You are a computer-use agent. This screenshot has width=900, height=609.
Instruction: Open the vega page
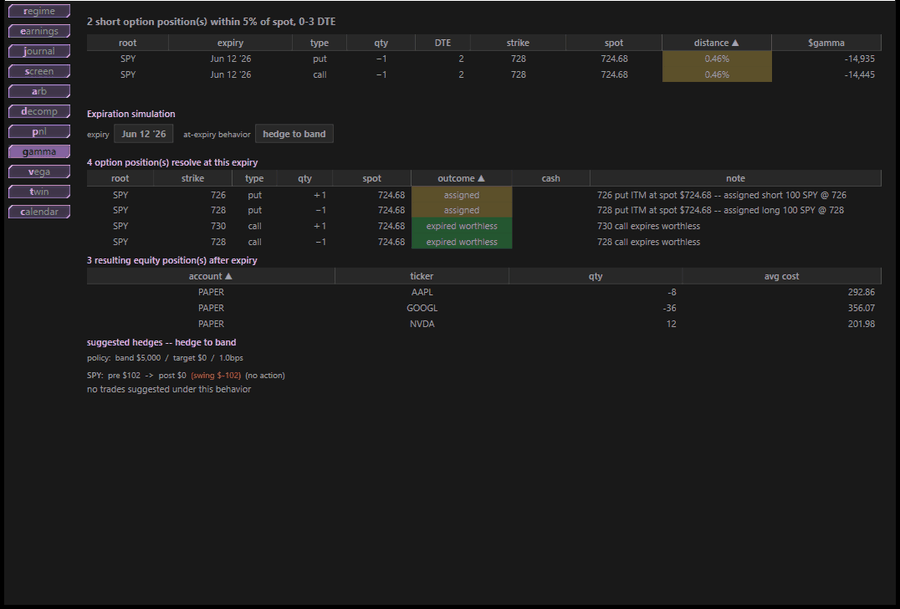(x=39, y=172)
